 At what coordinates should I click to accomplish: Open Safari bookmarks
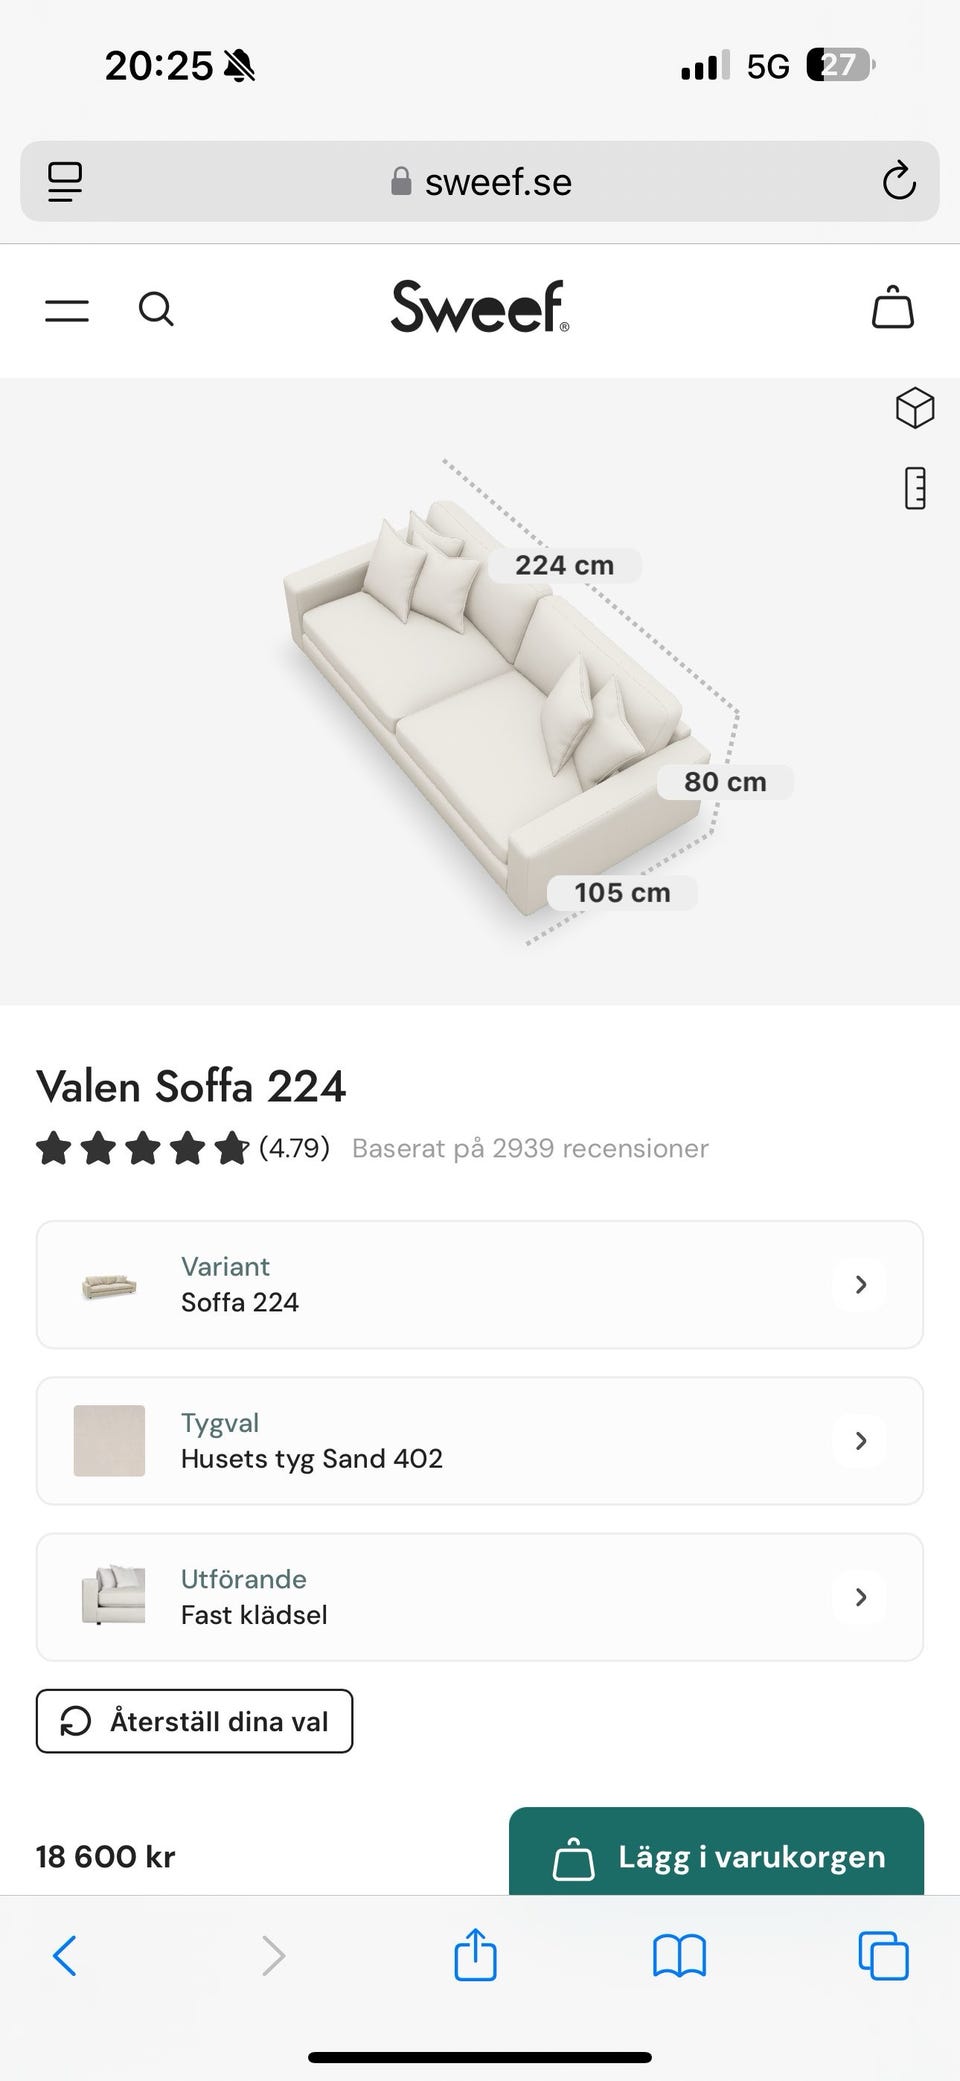pyautogui.click(x=679, y=1955)
